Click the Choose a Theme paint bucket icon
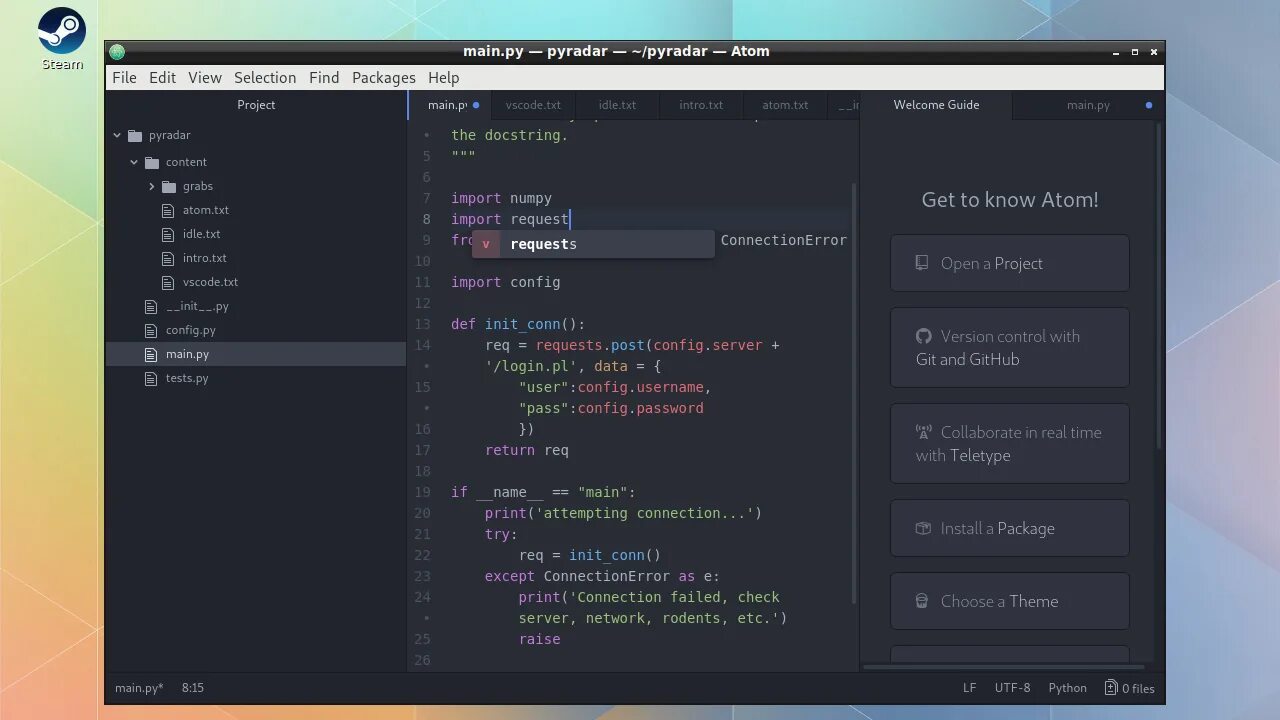Image resolution: width=1280 pixels, height=720 pixels. pyautogui.click(x=922, y=601)
